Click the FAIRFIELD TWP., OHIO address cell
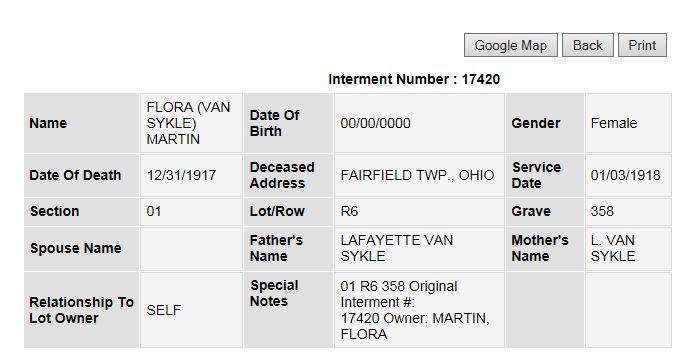This screenshot has height=363, width=681. [x=419, y=175]
